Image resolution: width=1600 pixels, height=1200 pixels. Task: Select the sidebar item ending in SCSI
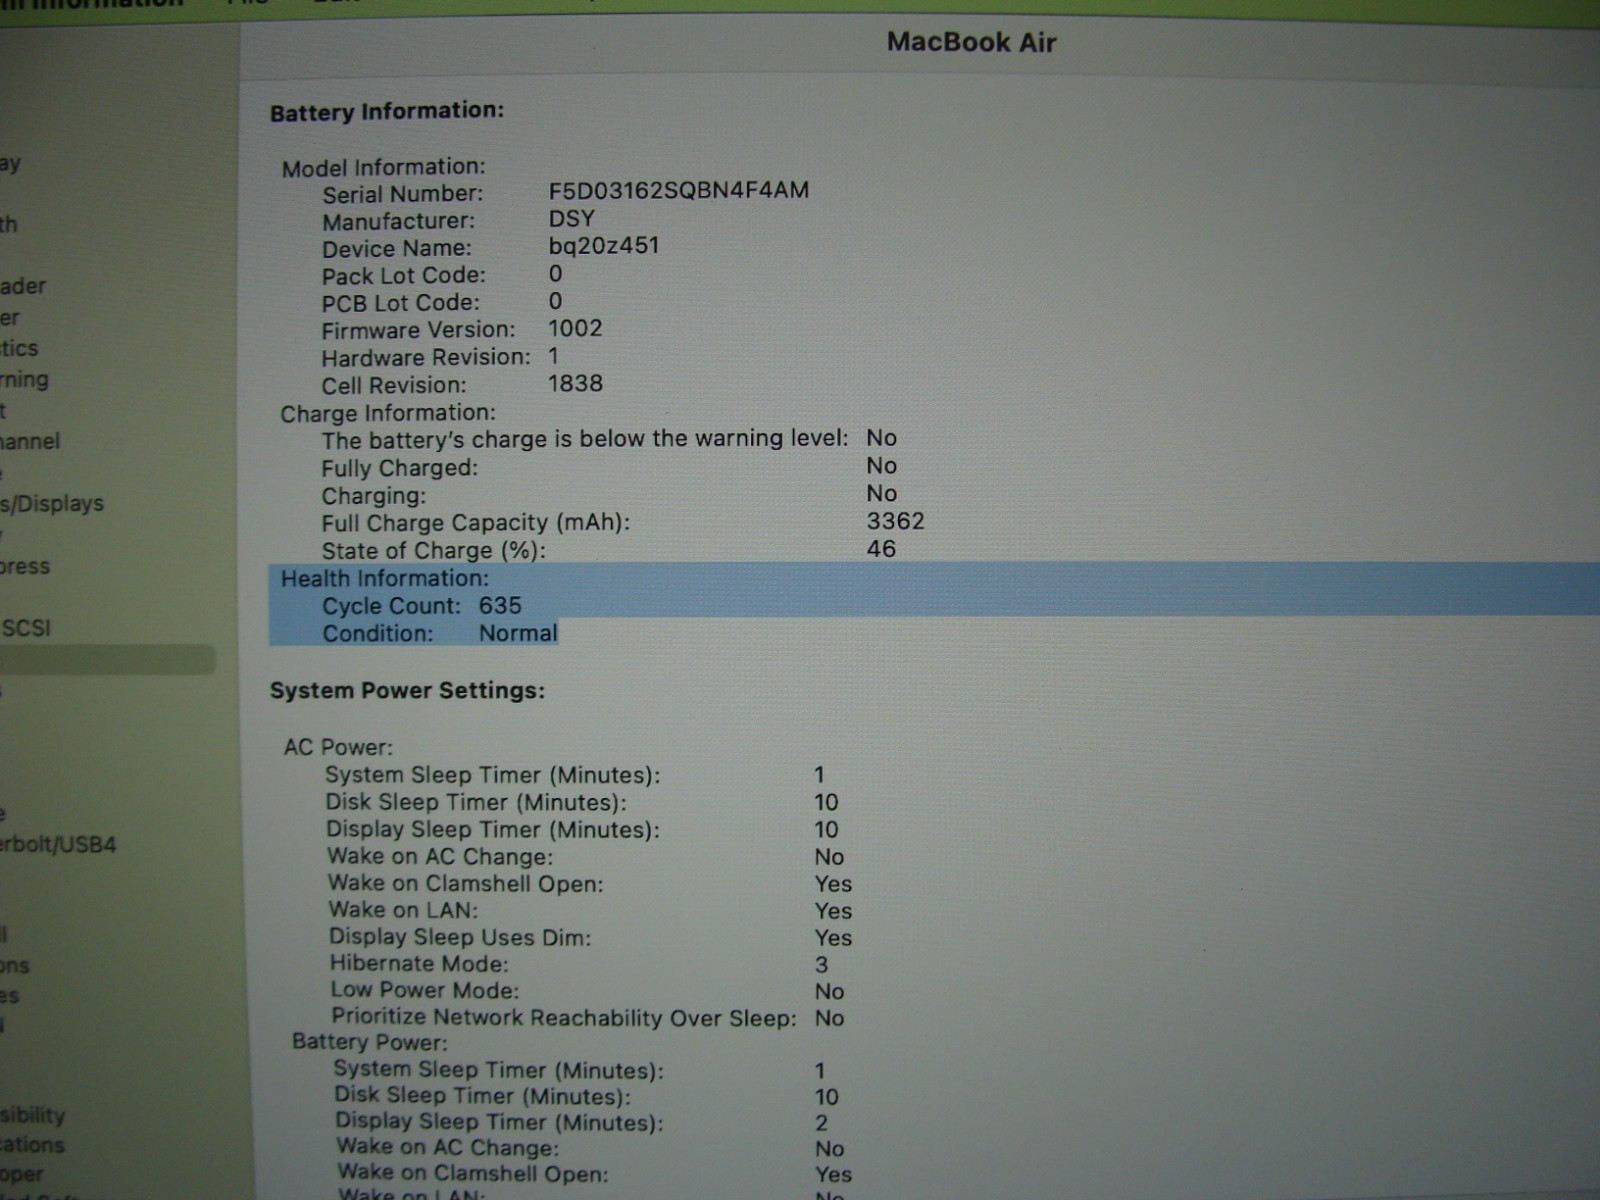(26, 628)
